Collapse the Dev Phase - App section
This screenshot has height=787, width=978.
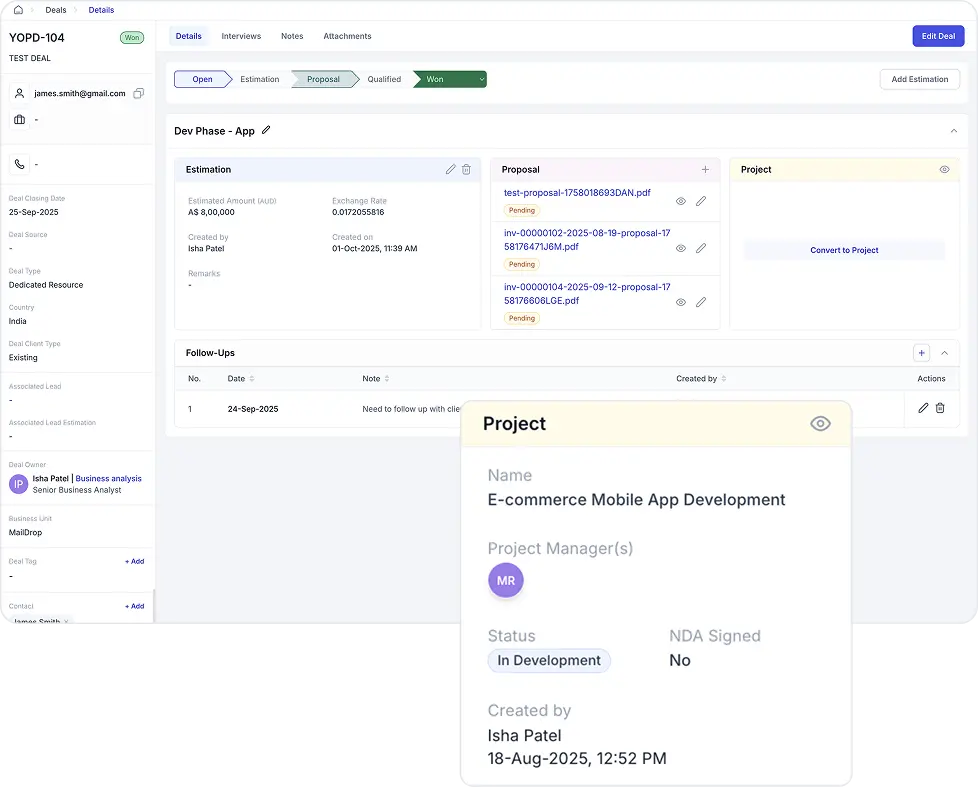(x=953, y=131)
